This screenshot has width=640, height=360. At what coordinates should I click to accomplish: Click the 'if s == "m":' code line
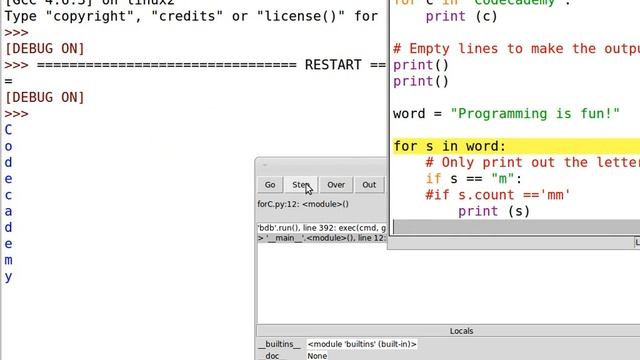tap(473, 179)
